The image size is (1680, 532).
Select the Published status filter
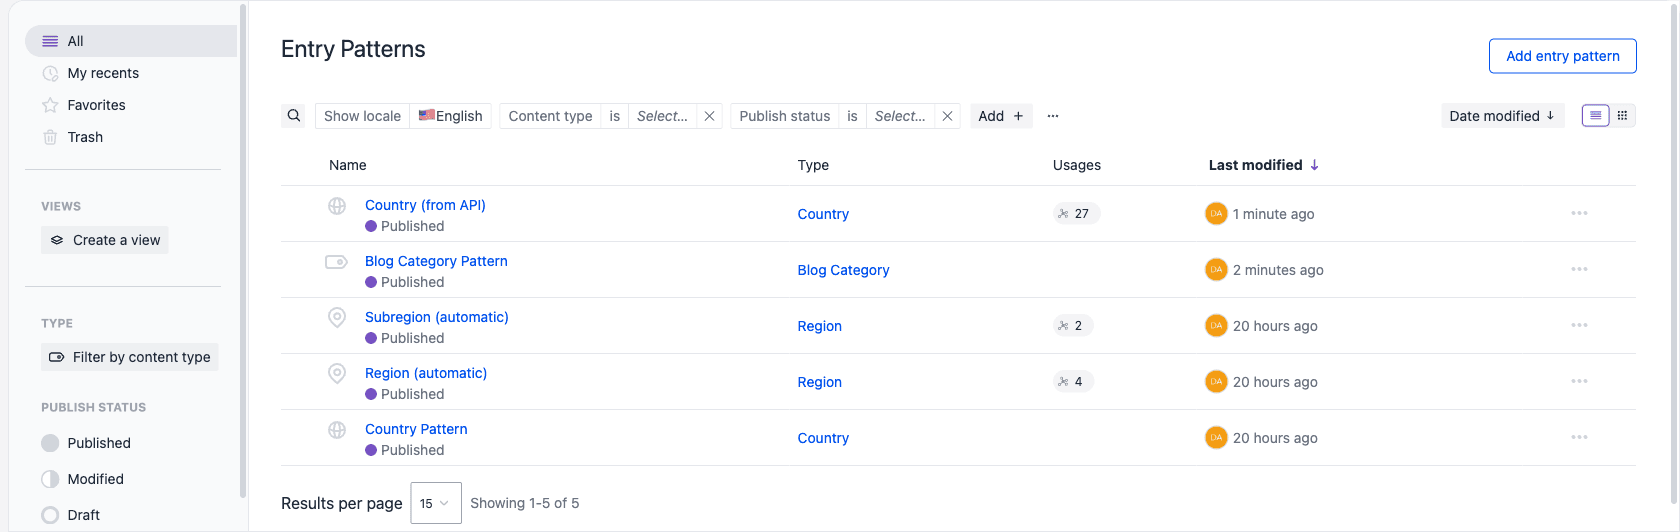pyautogui.click(x=87, y=443)
